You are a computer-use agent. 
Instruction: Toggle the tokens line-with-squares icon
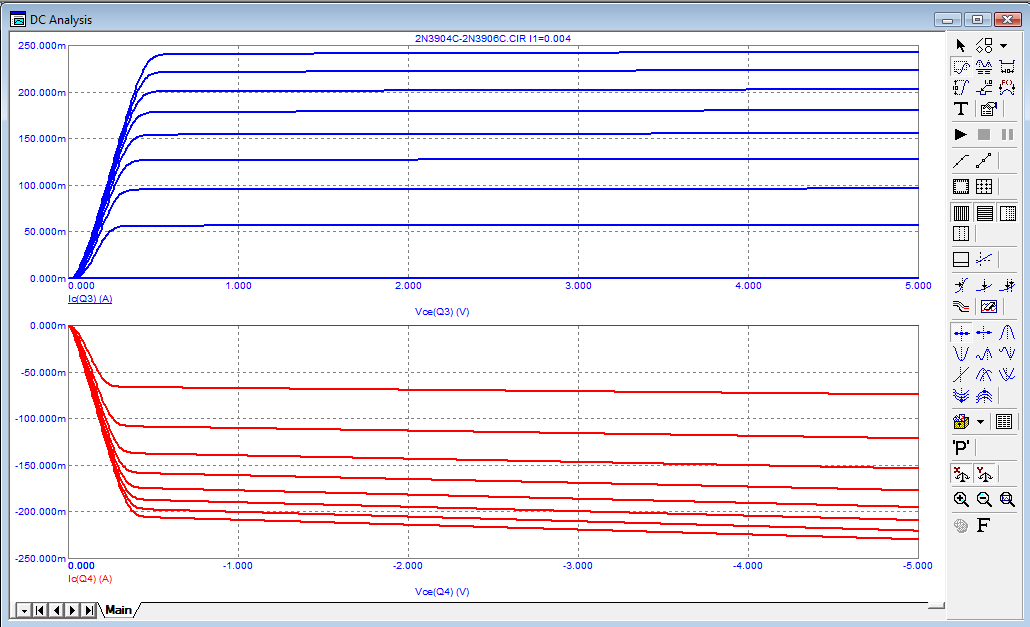984,161
